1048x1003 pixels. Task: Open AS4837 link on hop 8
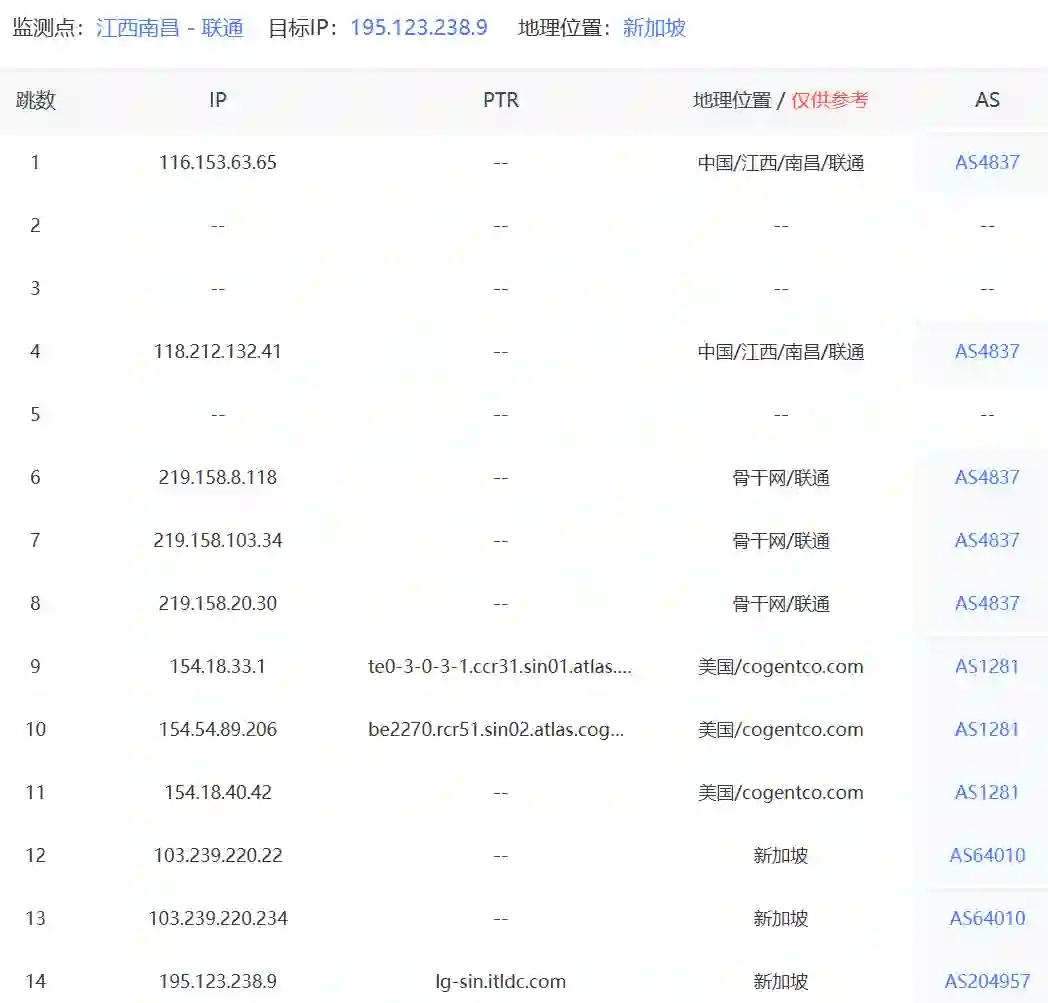pos(987,603)
